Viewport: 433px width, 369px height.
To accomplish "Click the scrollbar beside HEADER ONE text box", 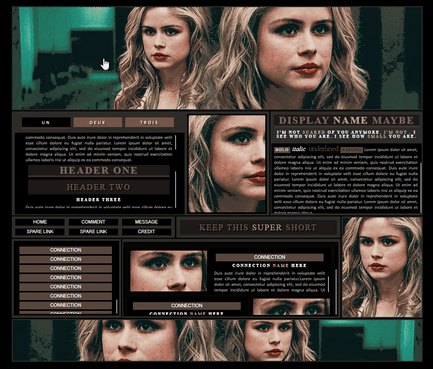I will tap(175, 189).
